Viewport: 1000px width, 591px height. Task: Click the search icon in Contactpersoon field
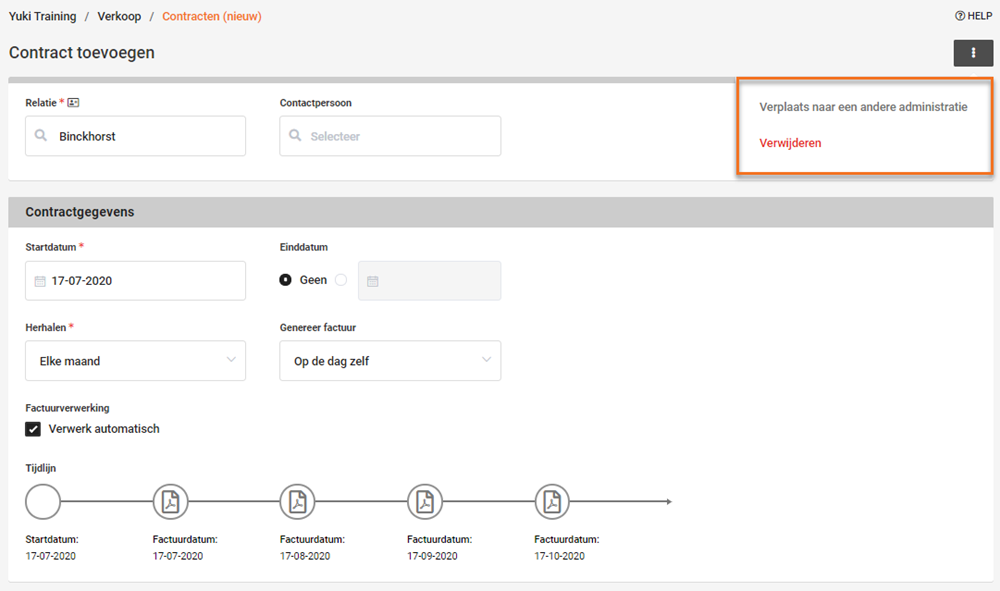pyautogui.click(x=295, y=135)
